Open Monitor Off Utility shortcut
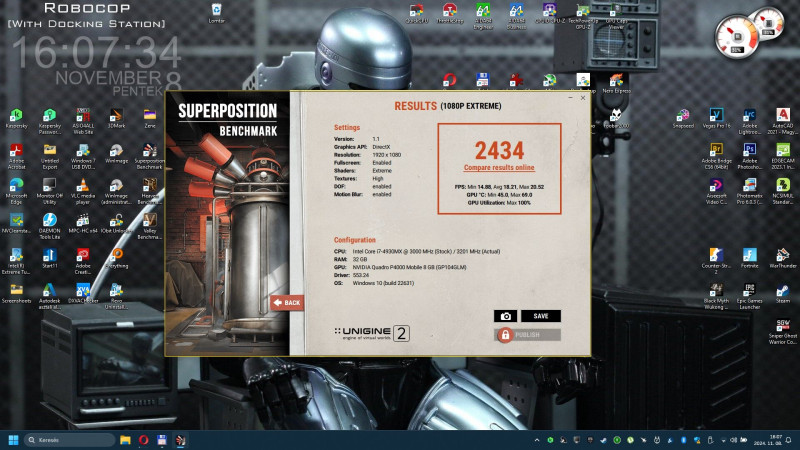Image resolution: width=800 pixels, height=450 pixels. (49, 191)
